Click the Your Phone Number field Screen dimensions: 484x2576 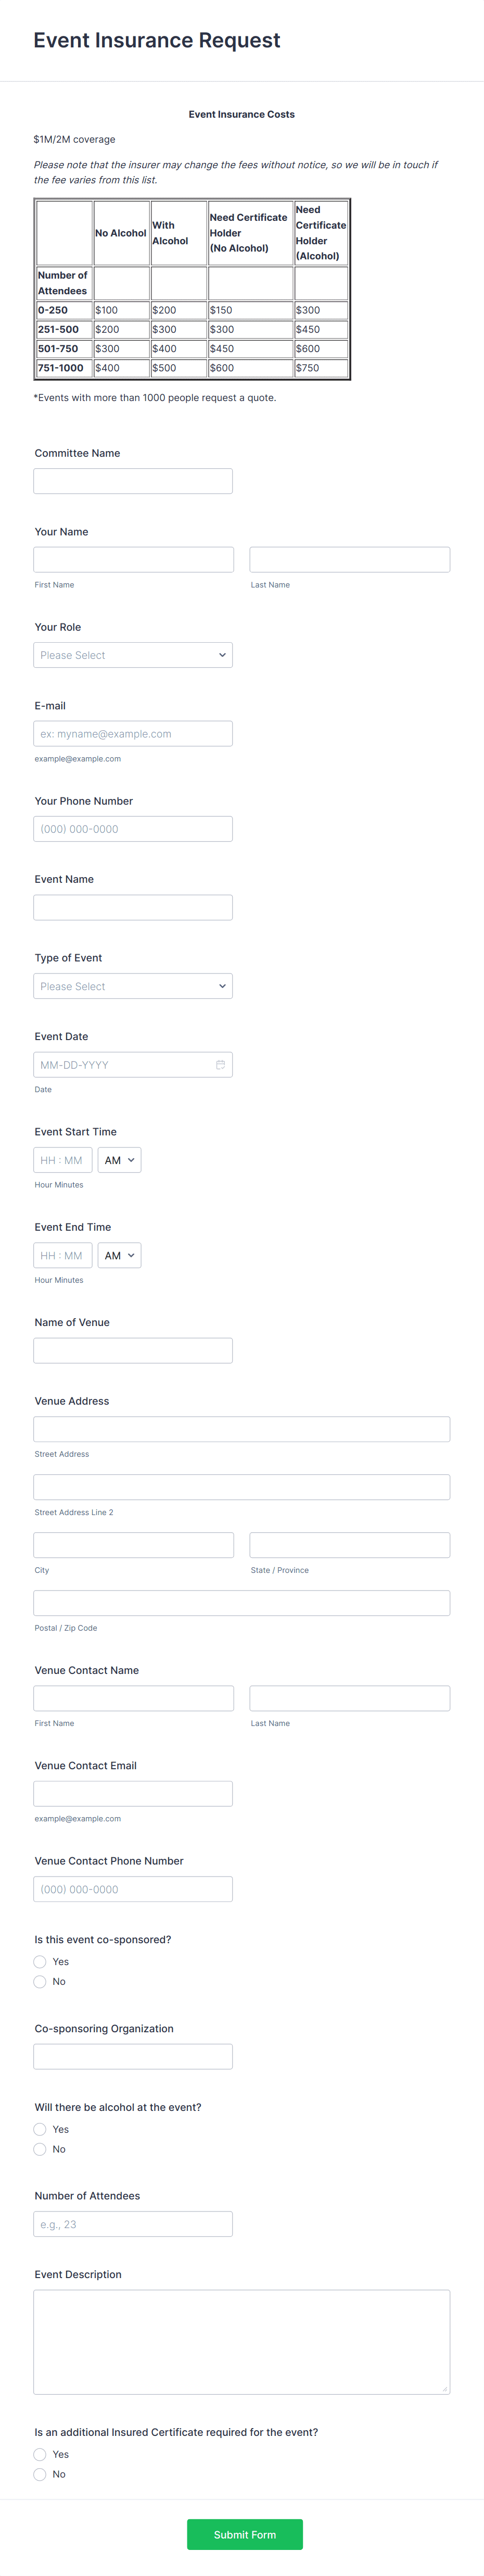(133, 828)
